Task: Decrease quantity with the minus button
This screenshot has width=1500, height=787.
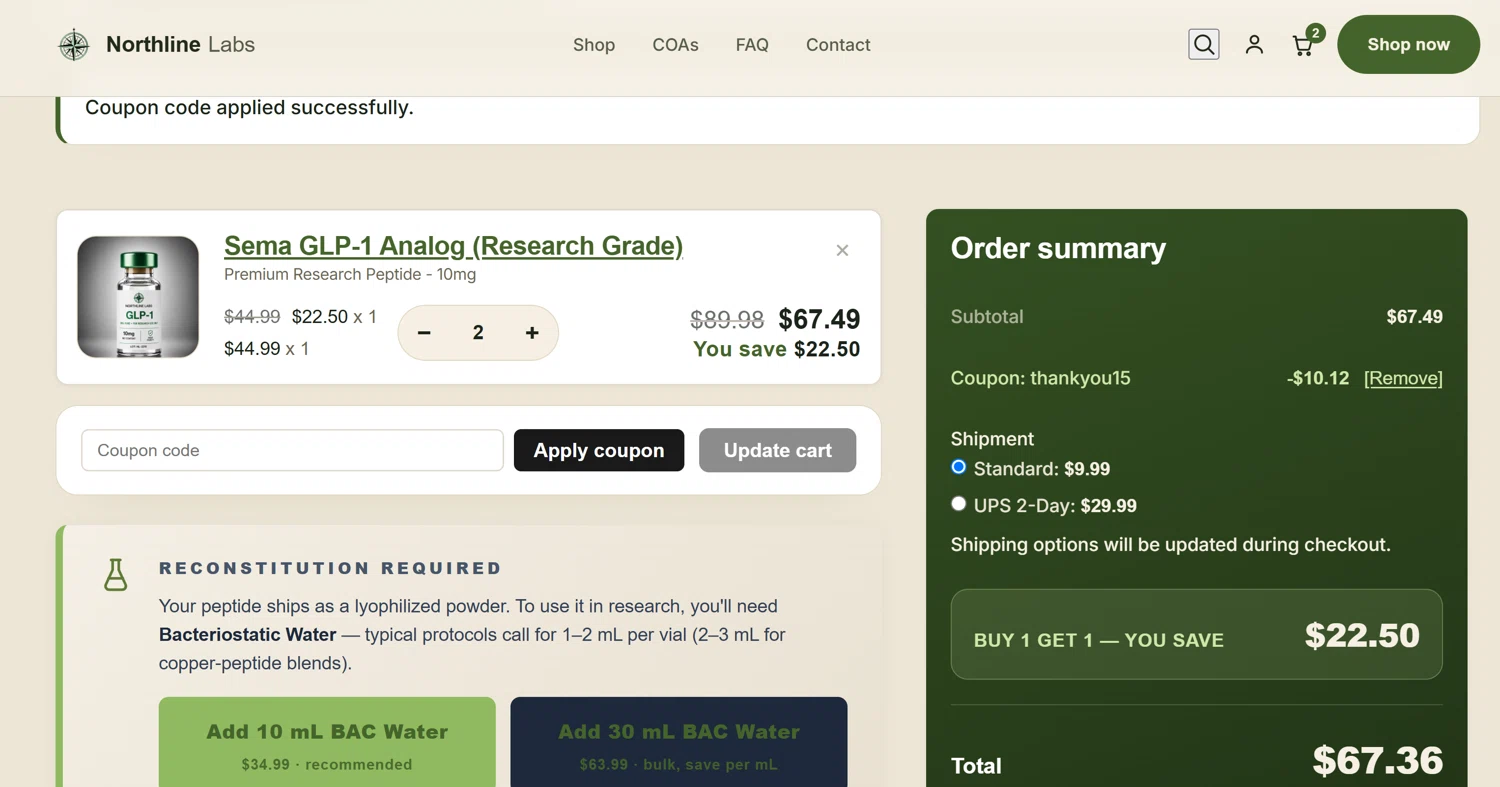Action: (x=424, y=333)
